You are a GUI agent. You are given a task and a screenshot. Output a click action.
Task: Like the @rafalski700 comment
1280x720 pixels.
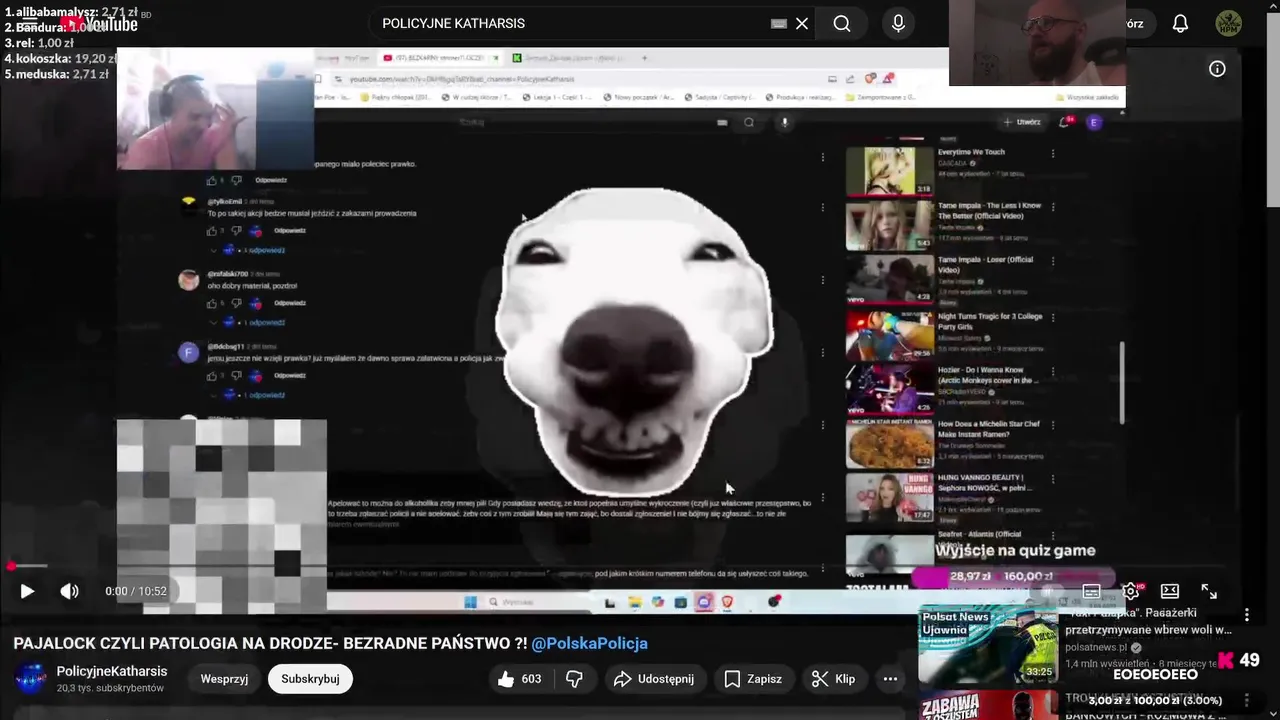coord(211,303)
